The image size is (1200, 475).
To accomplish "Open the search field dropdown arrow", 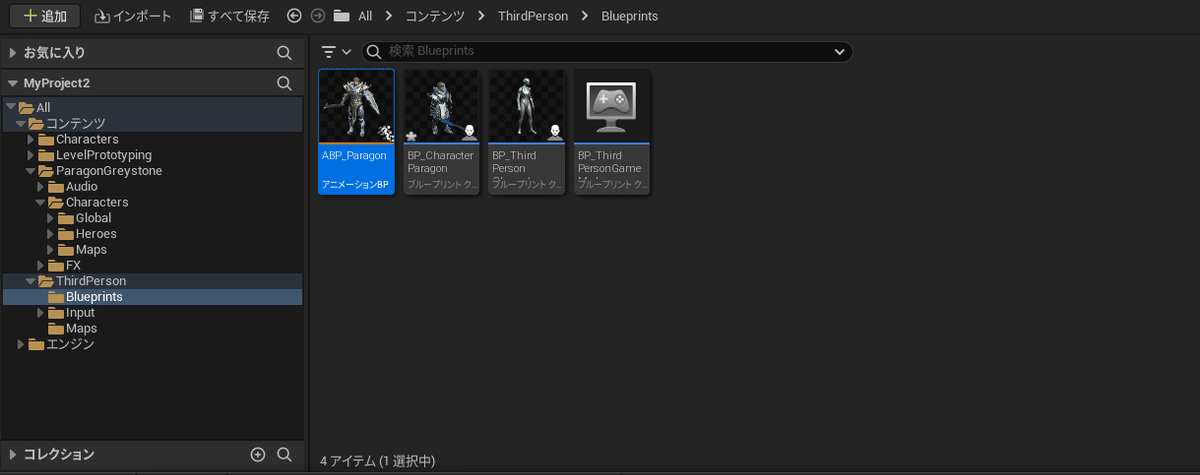I will 839,51.
